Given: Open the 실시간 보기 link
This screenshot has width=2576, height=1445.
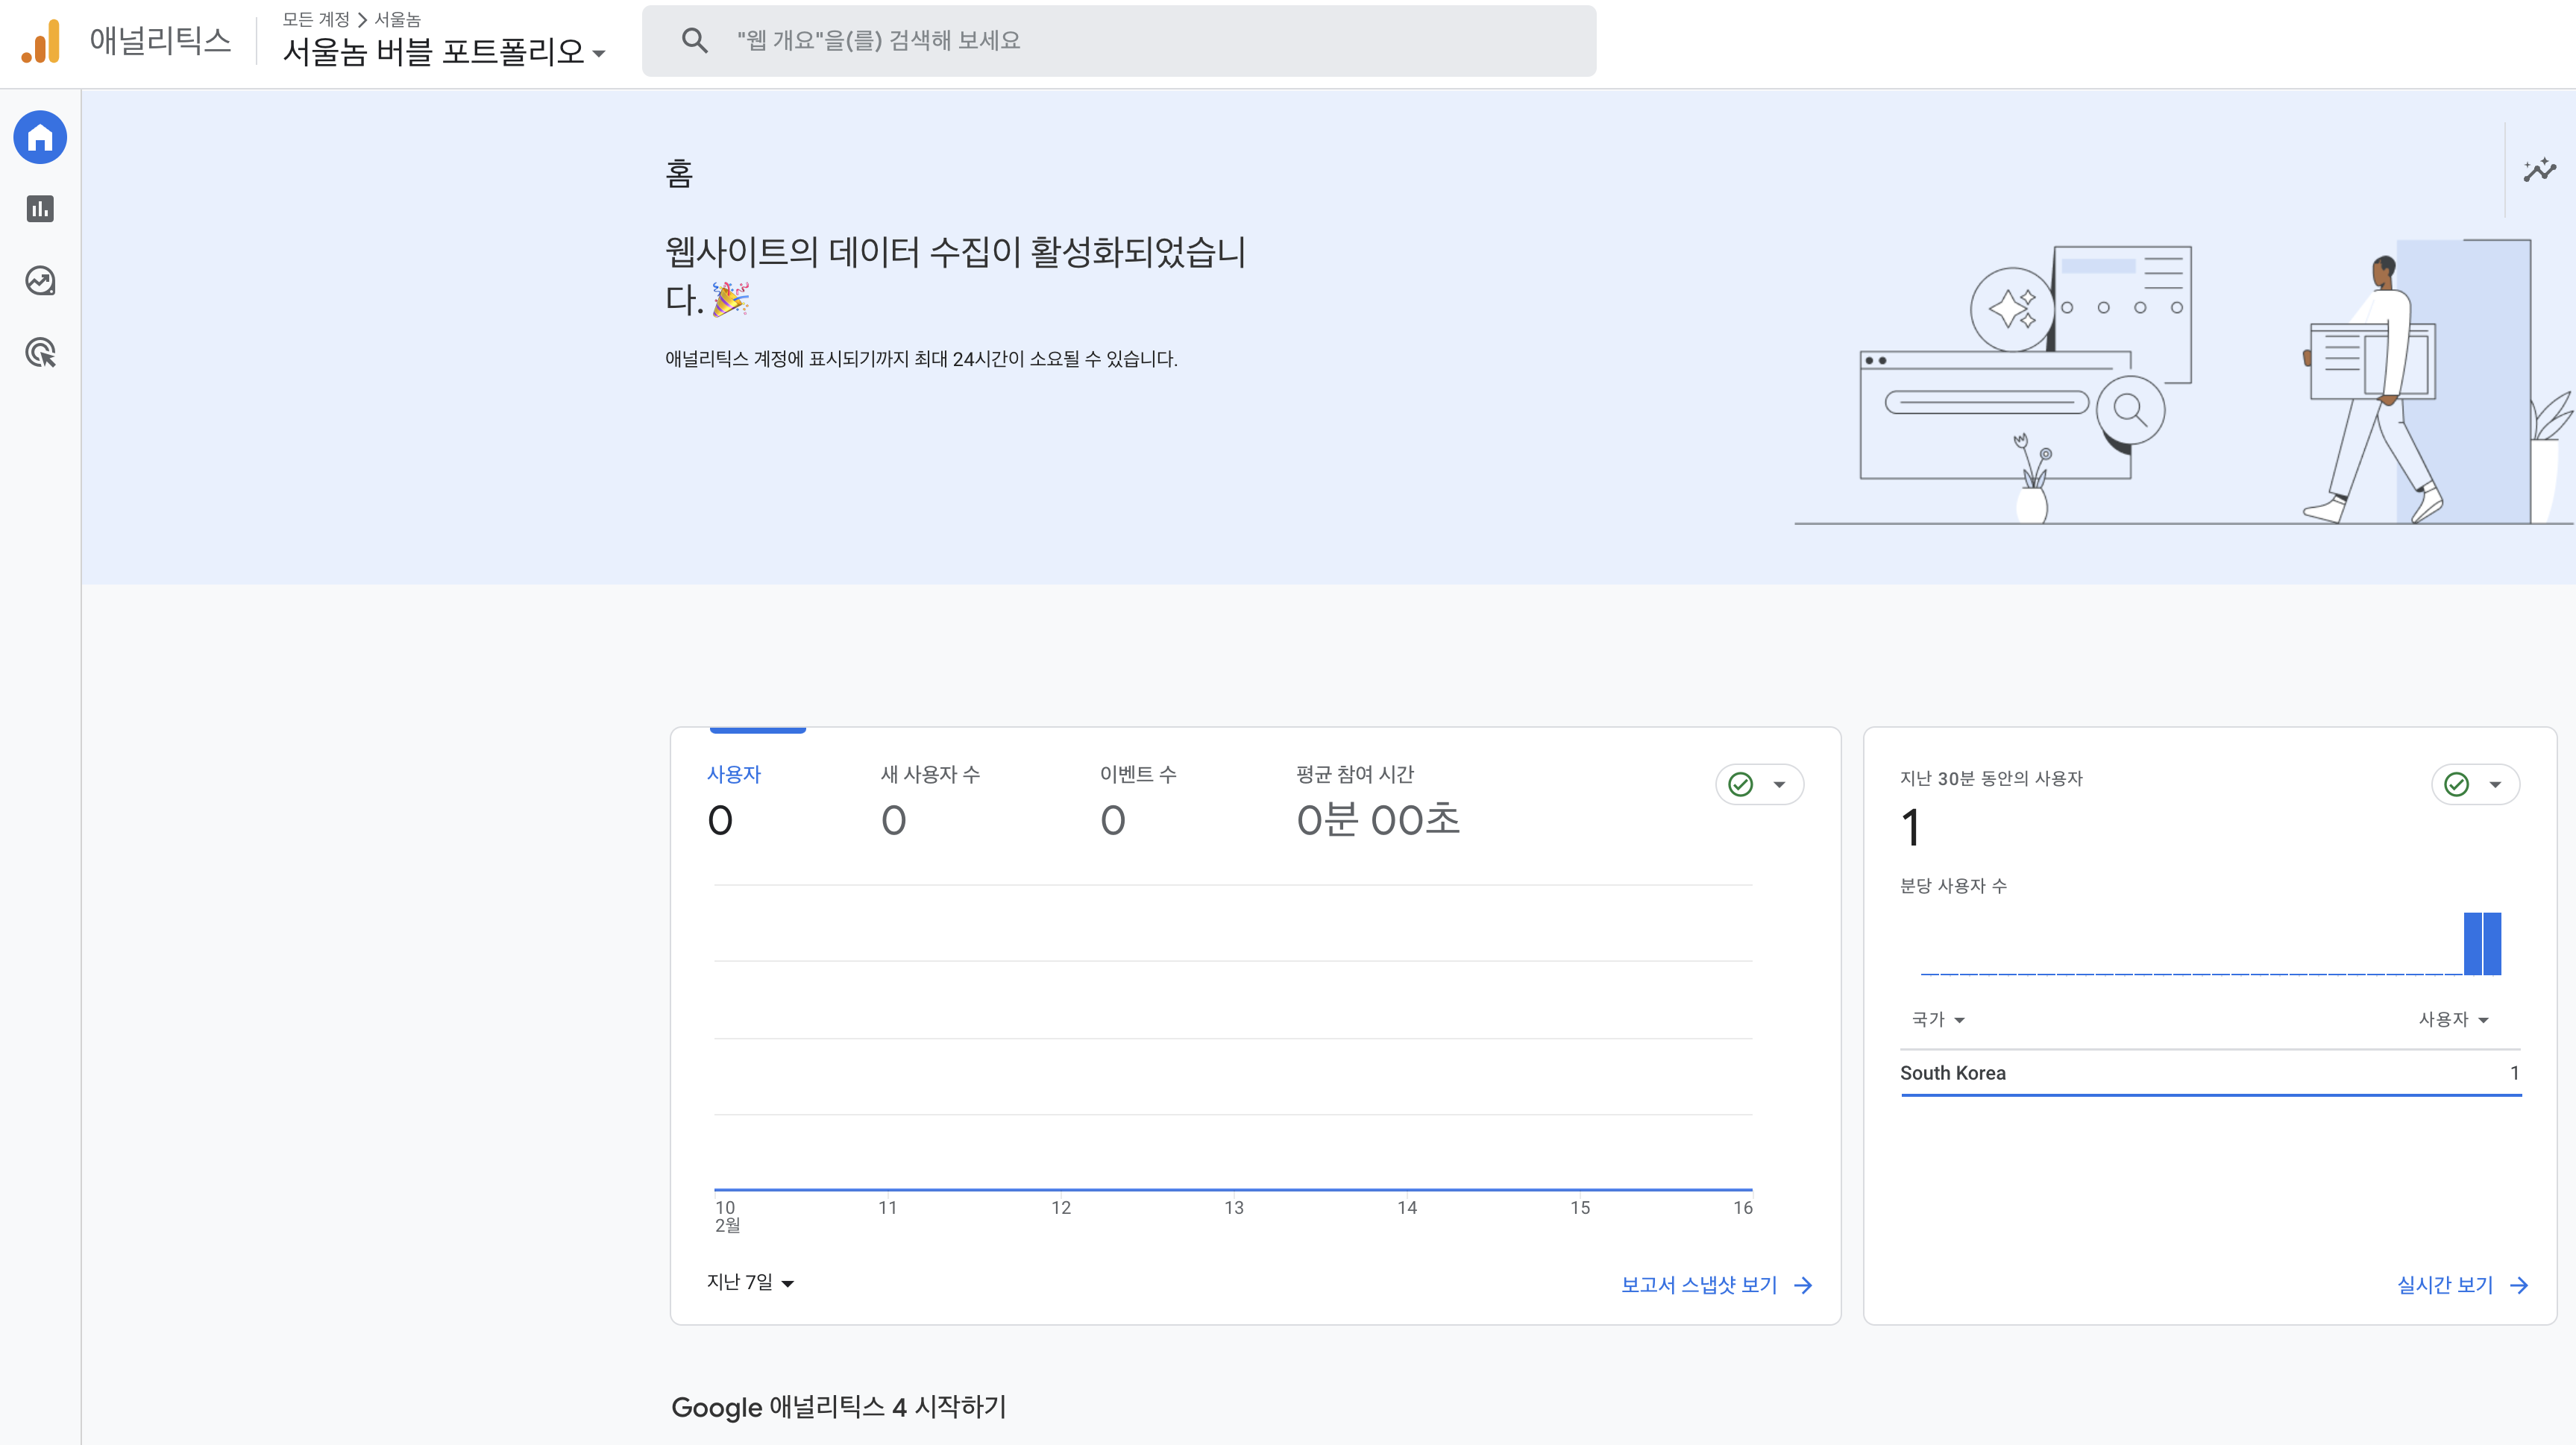Looking at the screenshot, I should tap(2445, 1285).
